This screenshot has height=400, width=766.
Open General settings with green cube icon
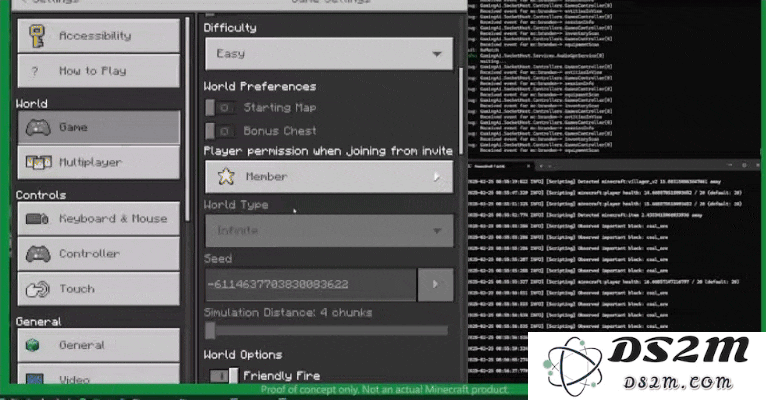point(99,345)
